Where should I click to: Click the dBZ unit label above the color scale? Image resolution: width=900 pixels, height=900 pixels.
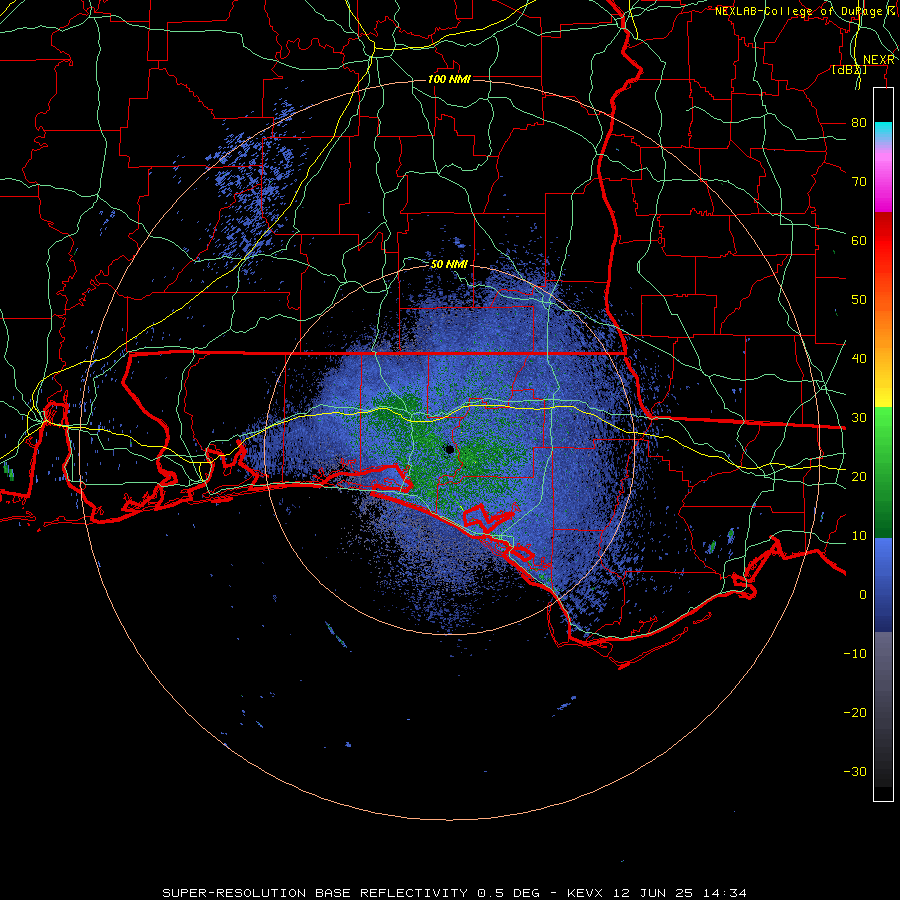point(849,70)
